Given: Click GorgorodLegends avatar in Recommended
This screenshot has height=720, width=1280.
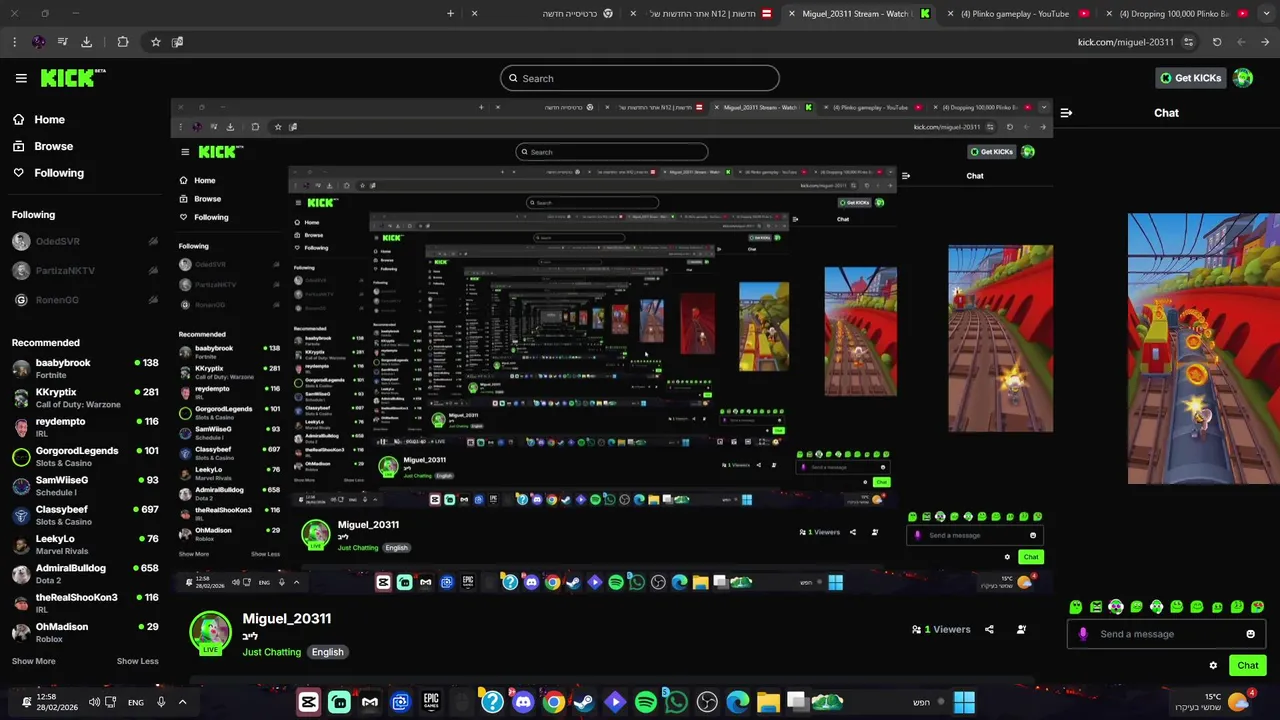Looking at the screenshot, I should pyautogui.click(x=21, y=457).
